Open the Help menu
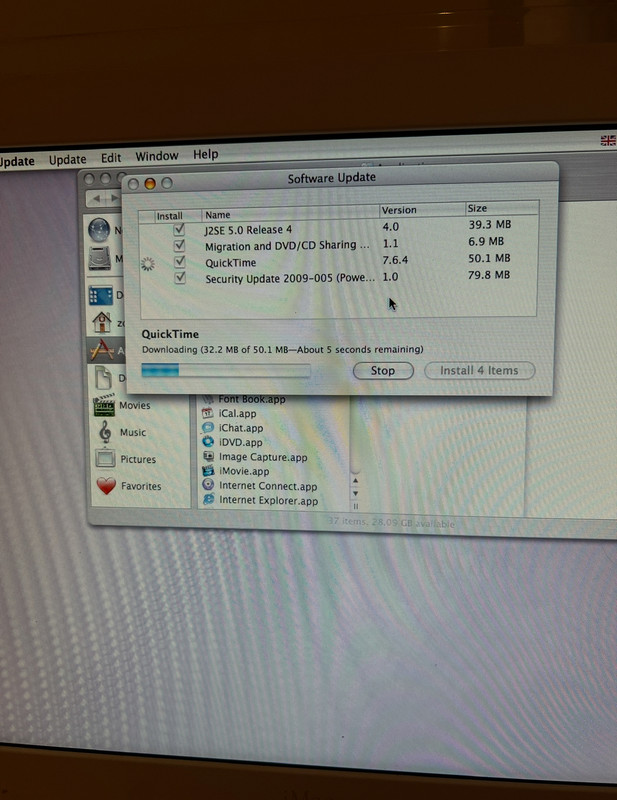Viewport: 617px width, 800px height. (x=205, y=154)
